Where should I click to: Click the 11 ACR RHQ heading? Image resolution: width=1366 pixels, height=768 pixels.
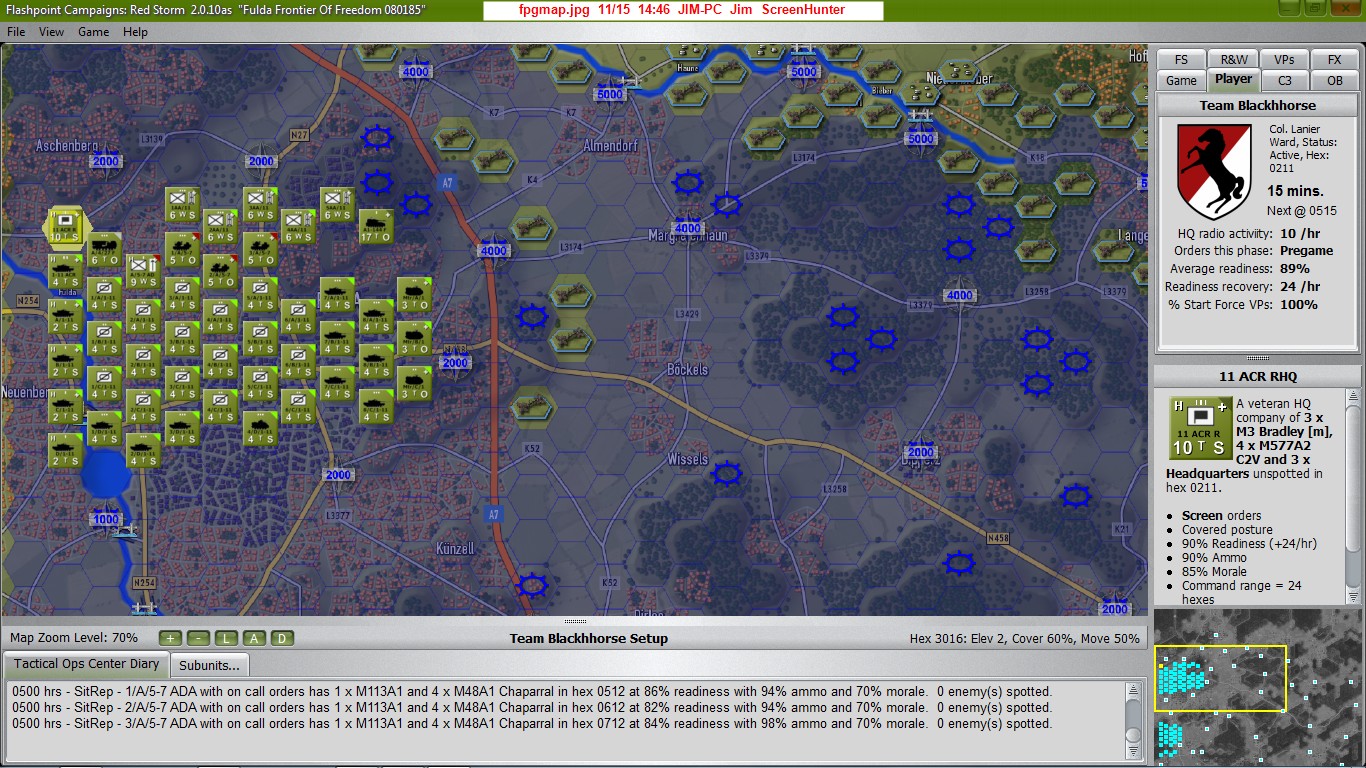point(1258,377)
